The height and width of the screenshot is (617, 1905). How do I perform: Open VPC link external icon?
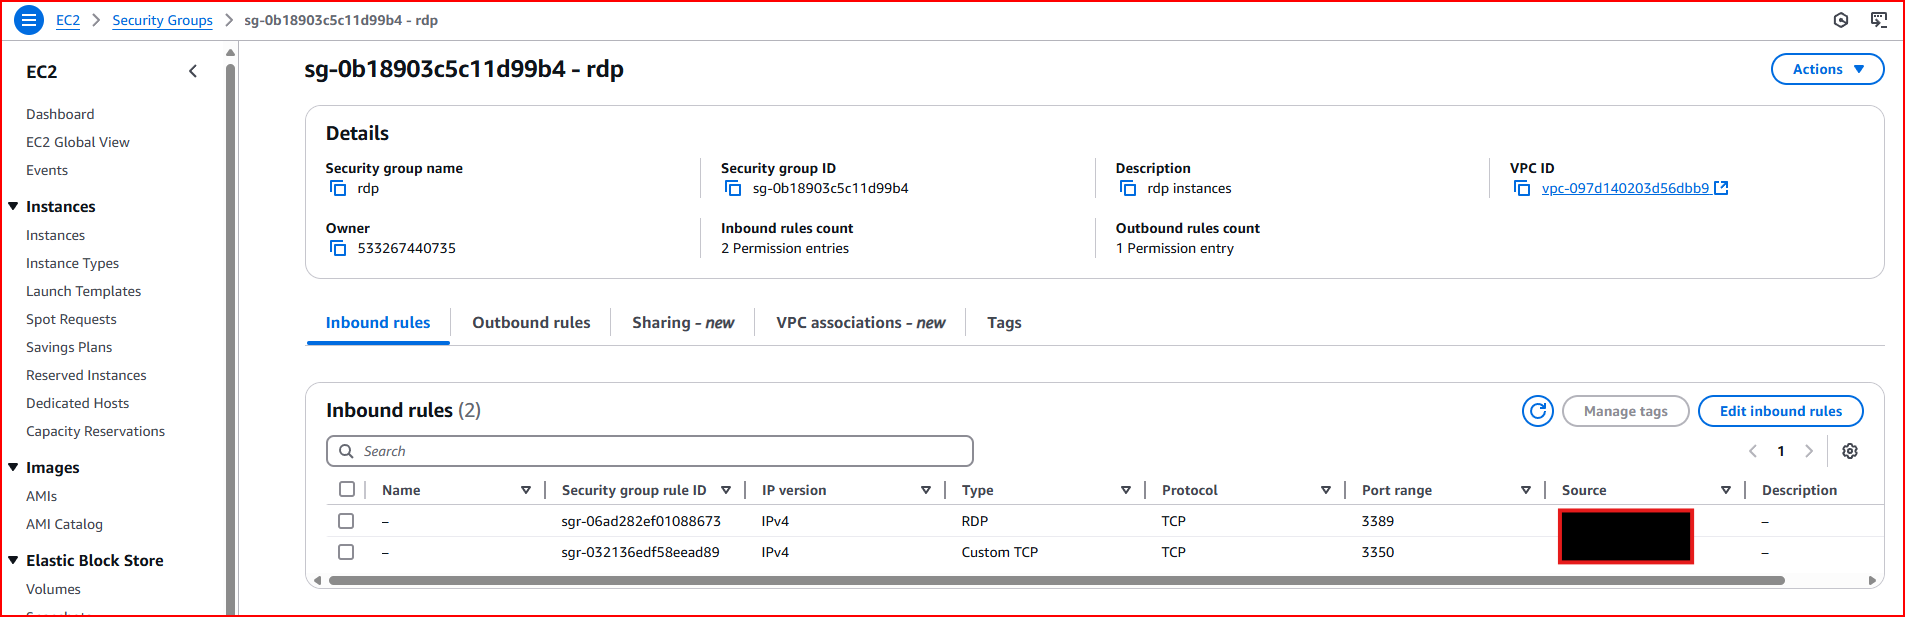pos(1721,188)
